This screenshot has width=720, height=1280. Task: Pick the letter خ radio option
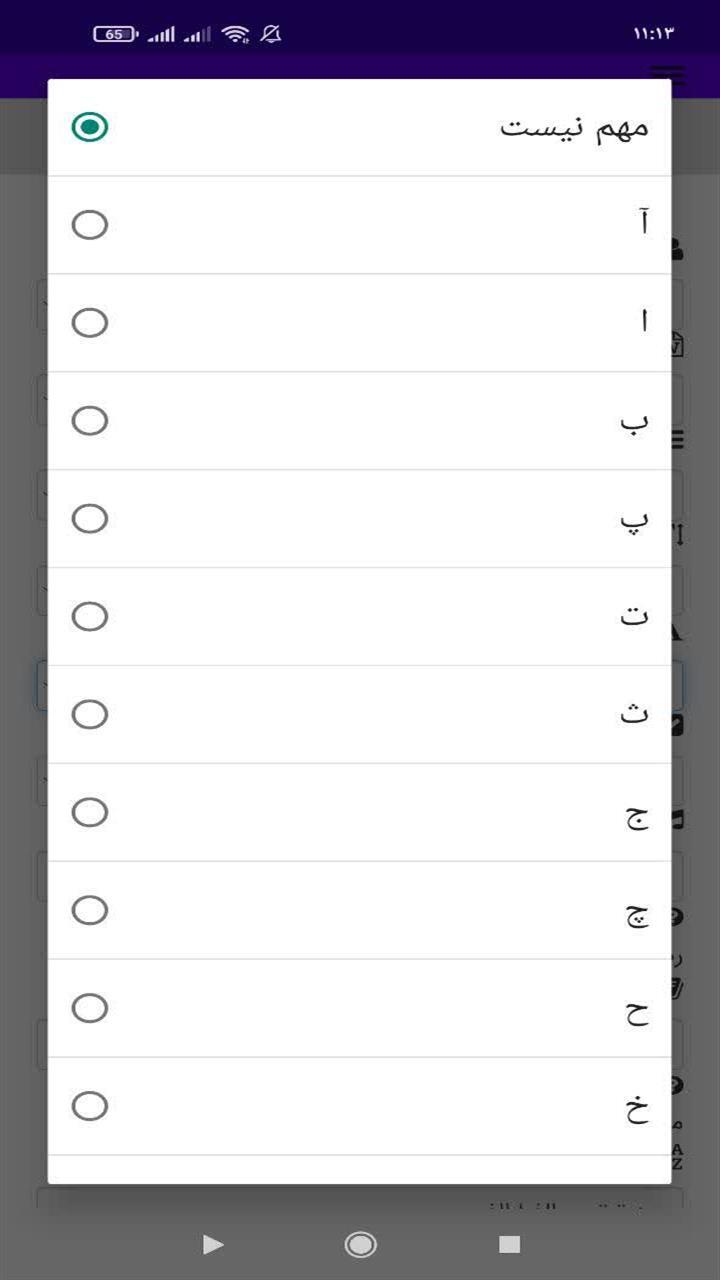pos(90,1106)
